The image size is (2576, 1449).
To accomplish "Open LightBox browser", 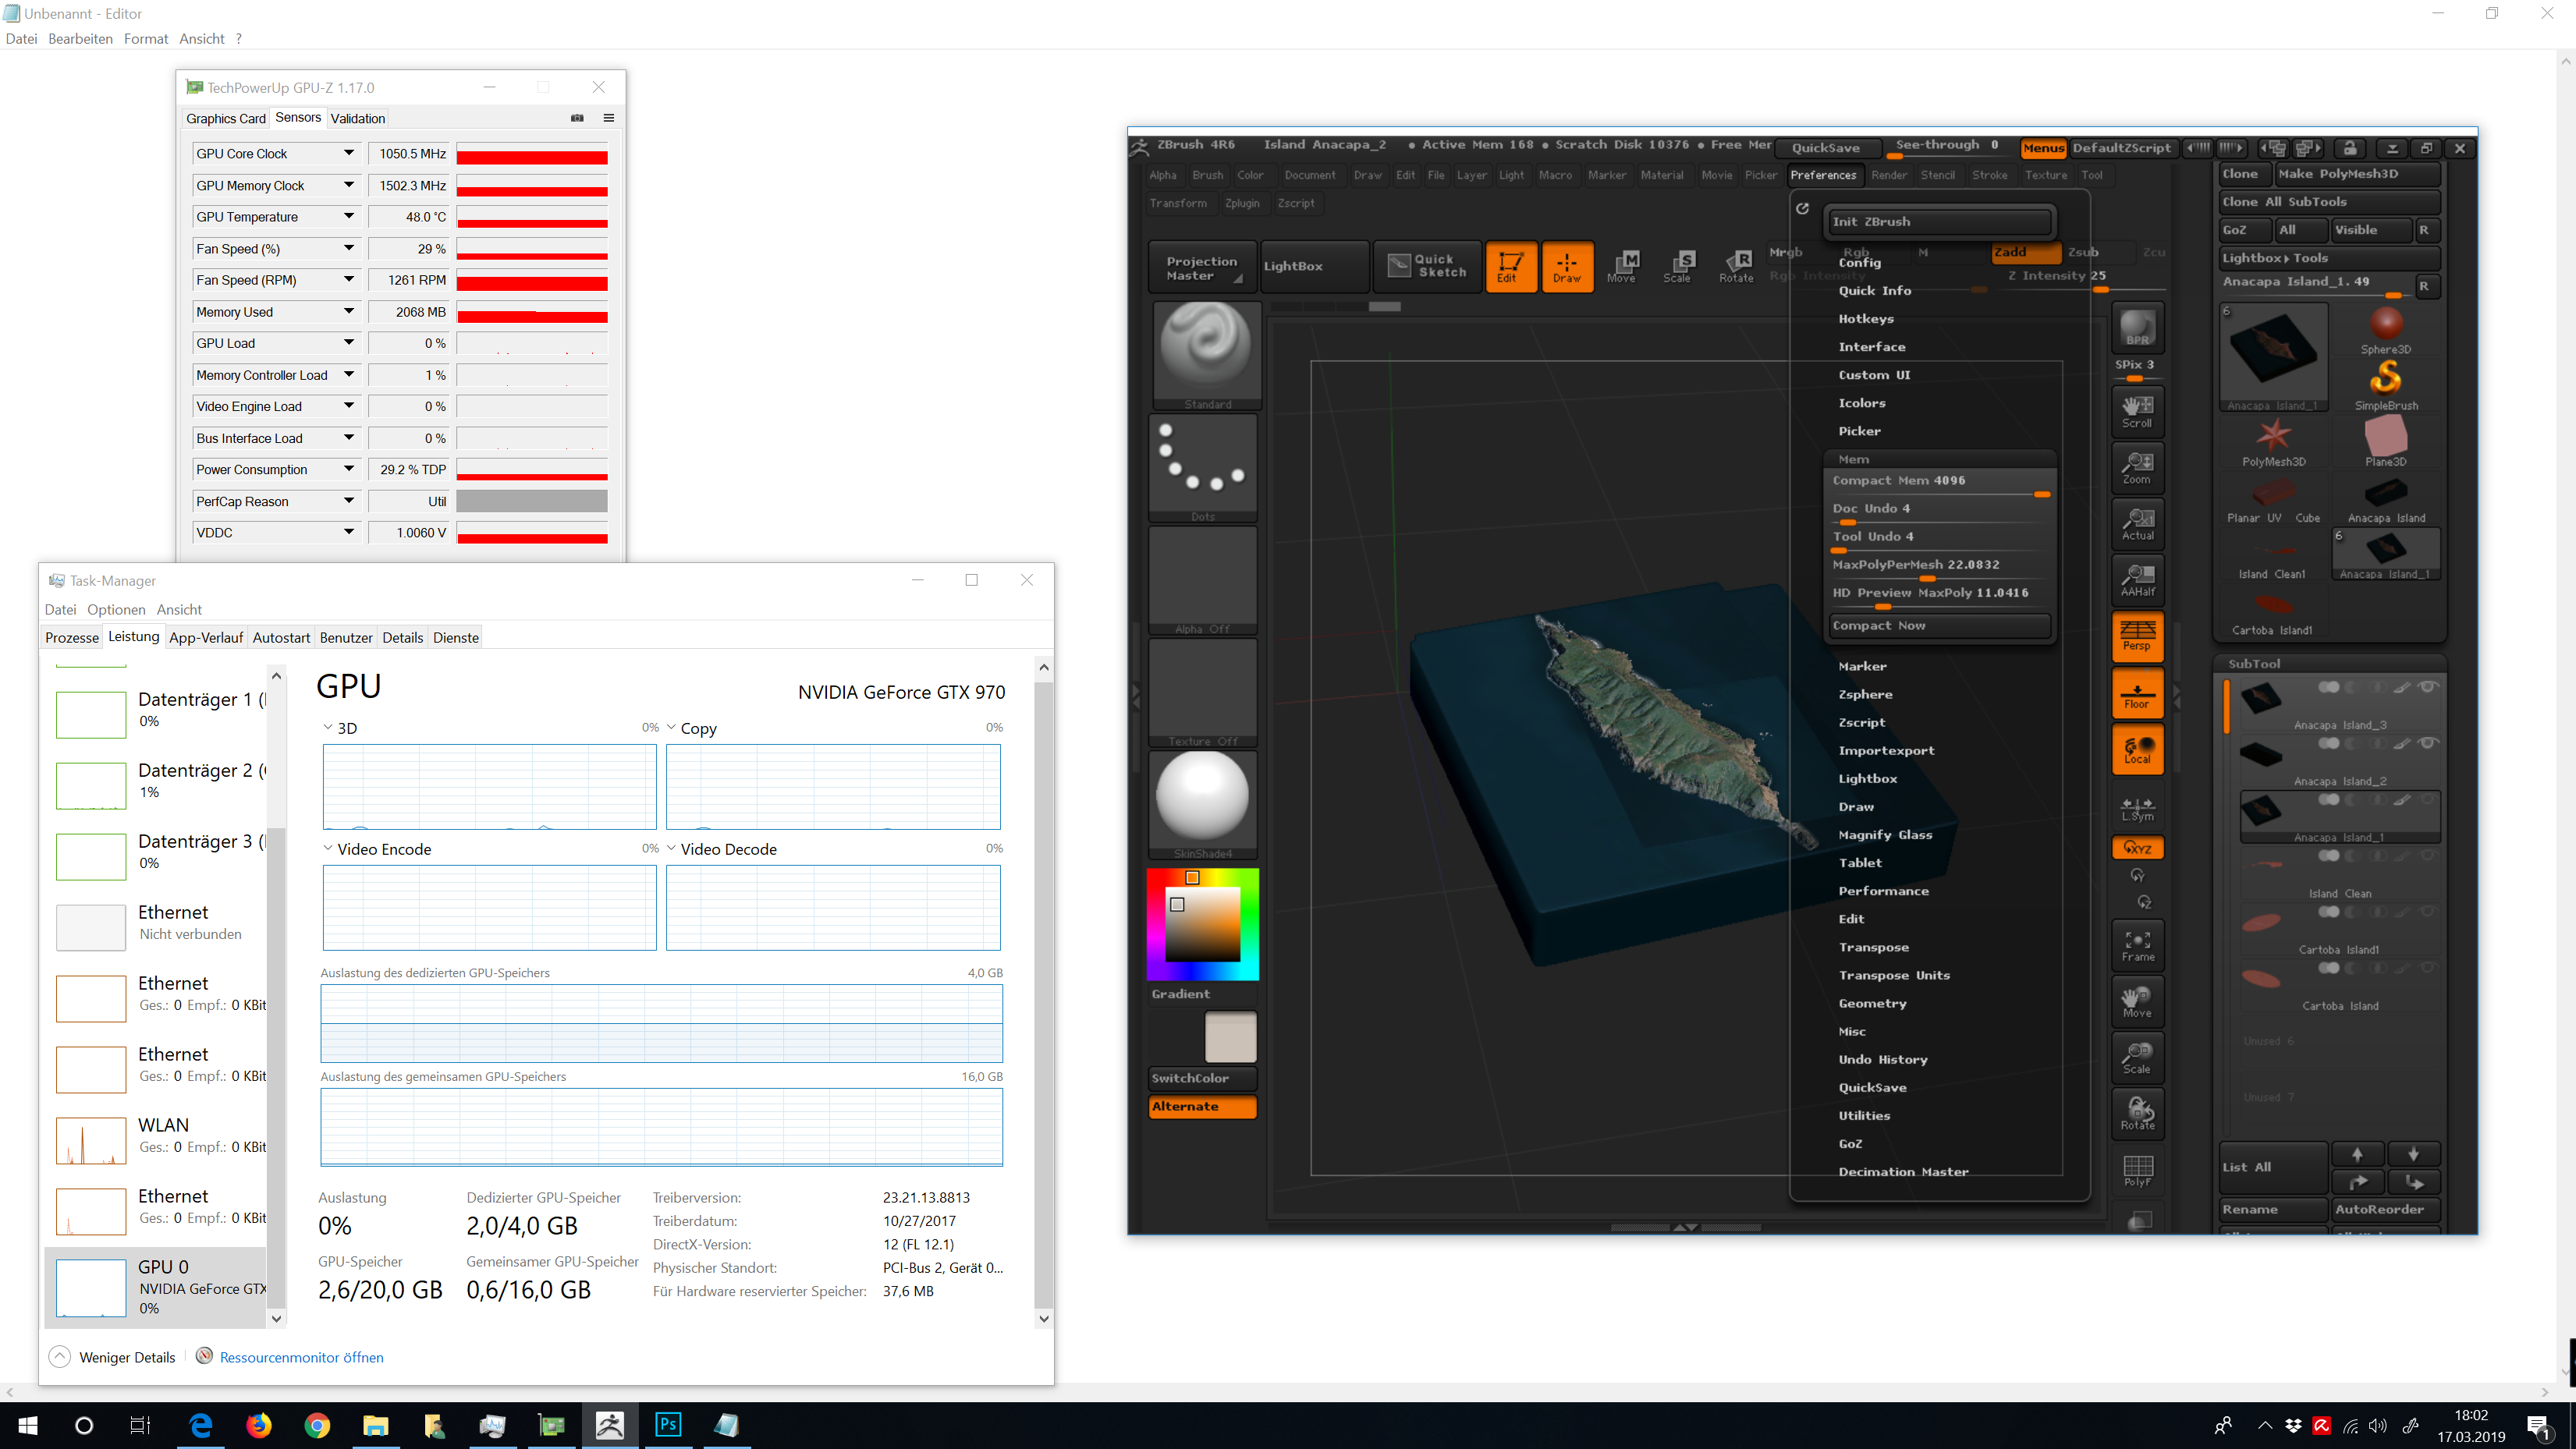I will (1314, 266).
